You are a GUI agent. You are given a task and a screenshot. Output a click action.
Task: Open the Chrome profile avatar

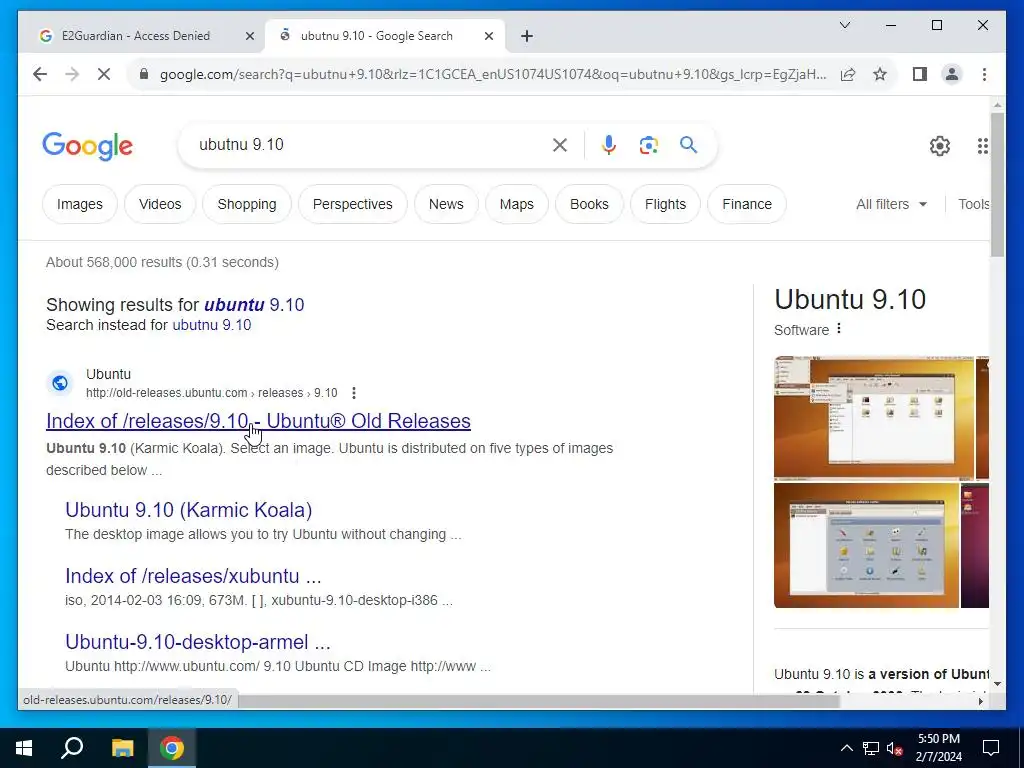pos(952,74)
